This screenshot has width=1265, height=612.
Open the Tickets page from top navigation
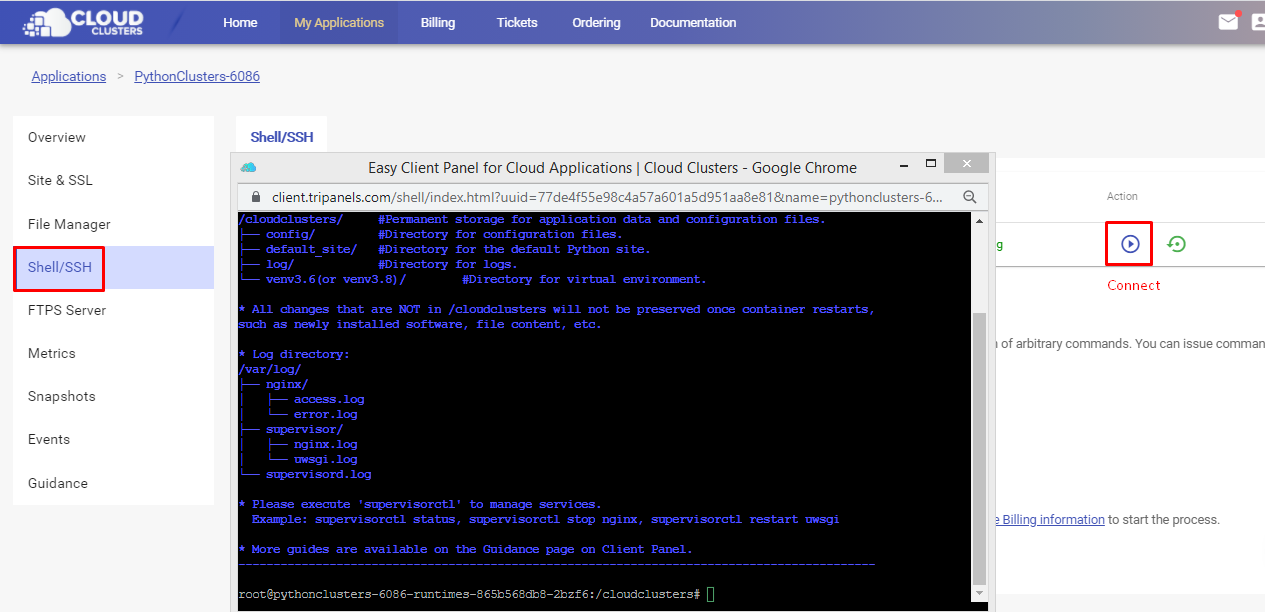pyautogui.click(x=517, y=22)
